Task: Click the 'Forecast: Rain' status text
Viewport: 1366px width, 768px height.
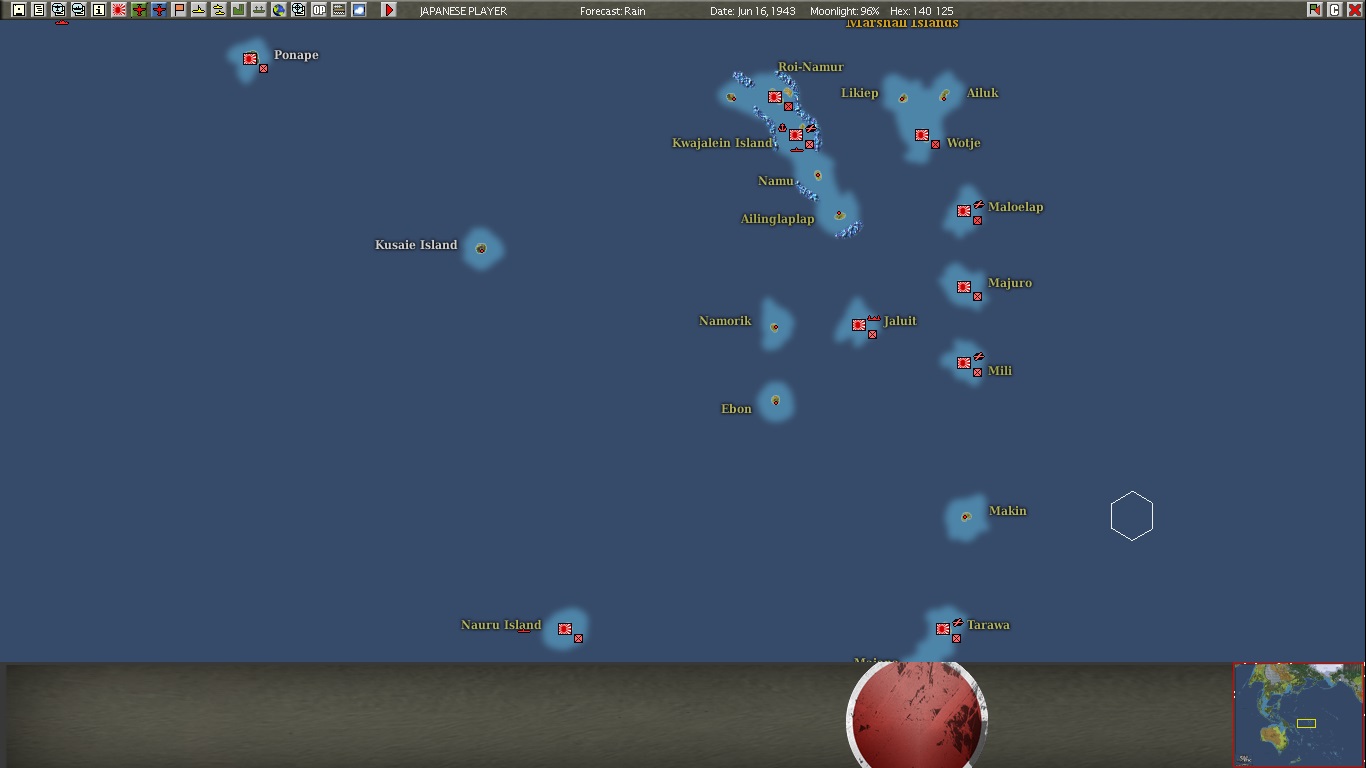Action: tap(613, 11)
